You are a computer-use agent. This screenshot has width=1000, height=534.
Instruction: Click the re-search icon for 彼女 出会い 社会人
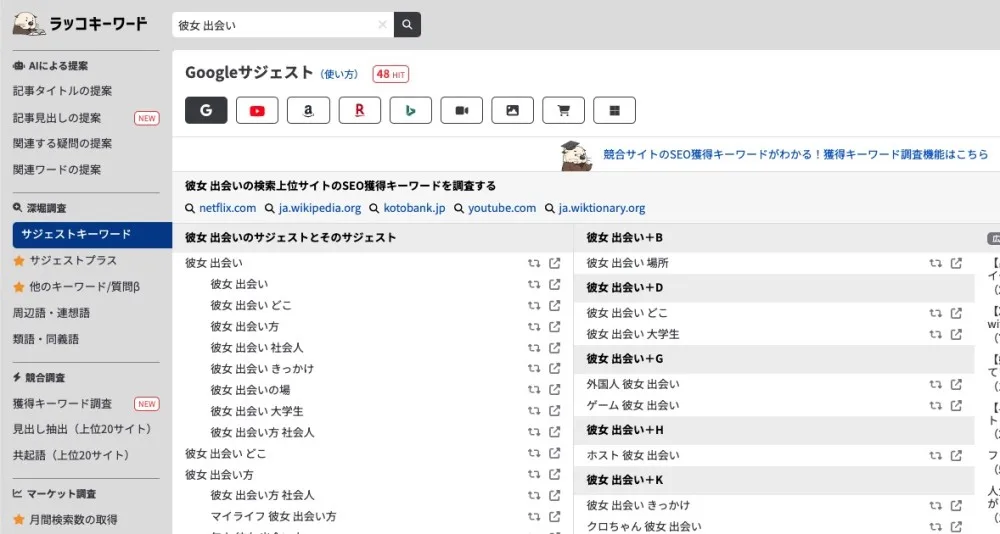point(534,348)
